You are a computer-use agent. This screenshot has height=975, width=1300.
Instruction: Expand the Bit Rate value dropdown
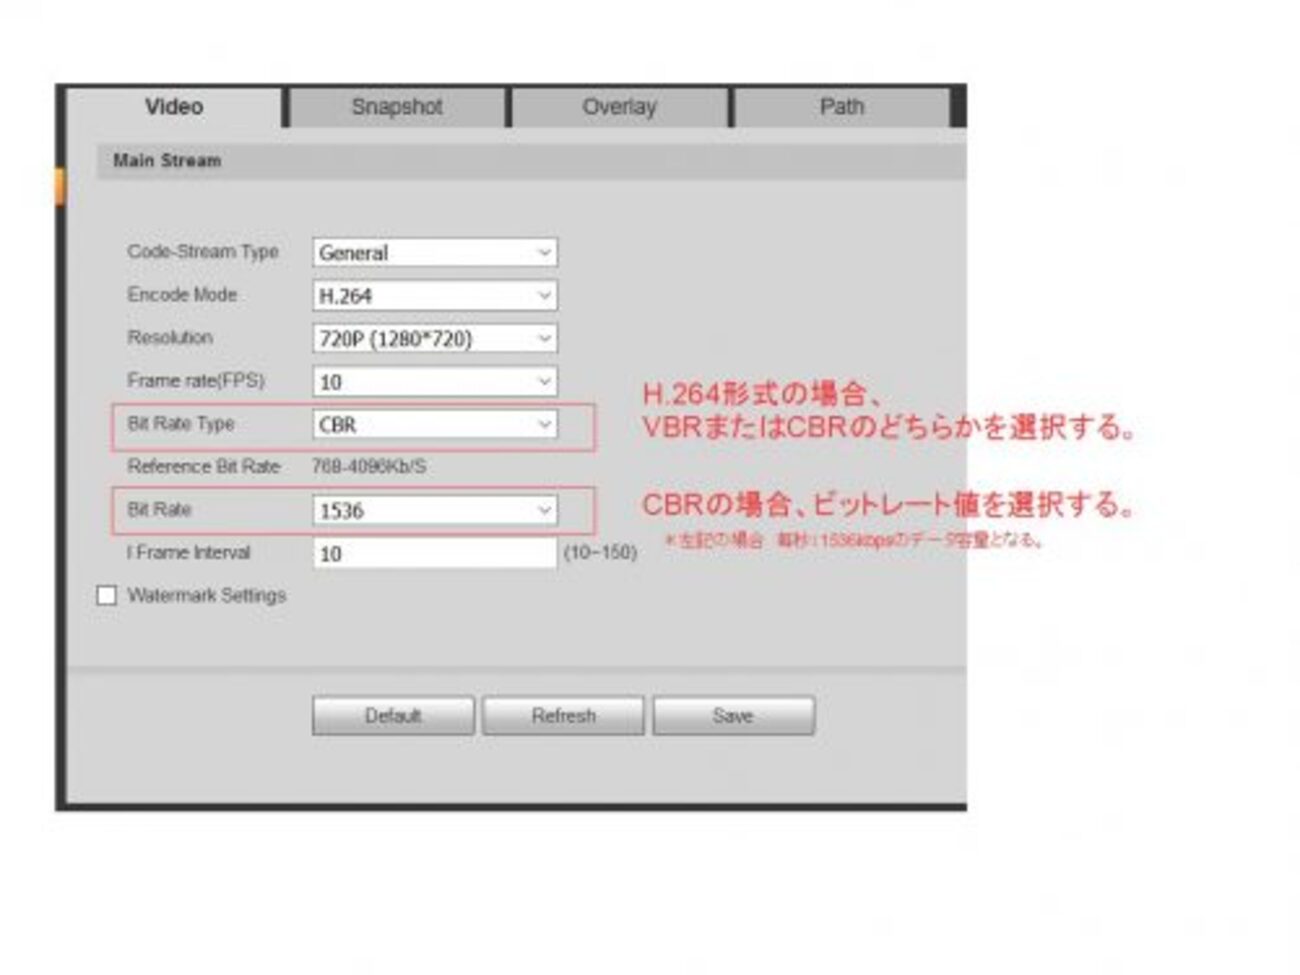435,511
